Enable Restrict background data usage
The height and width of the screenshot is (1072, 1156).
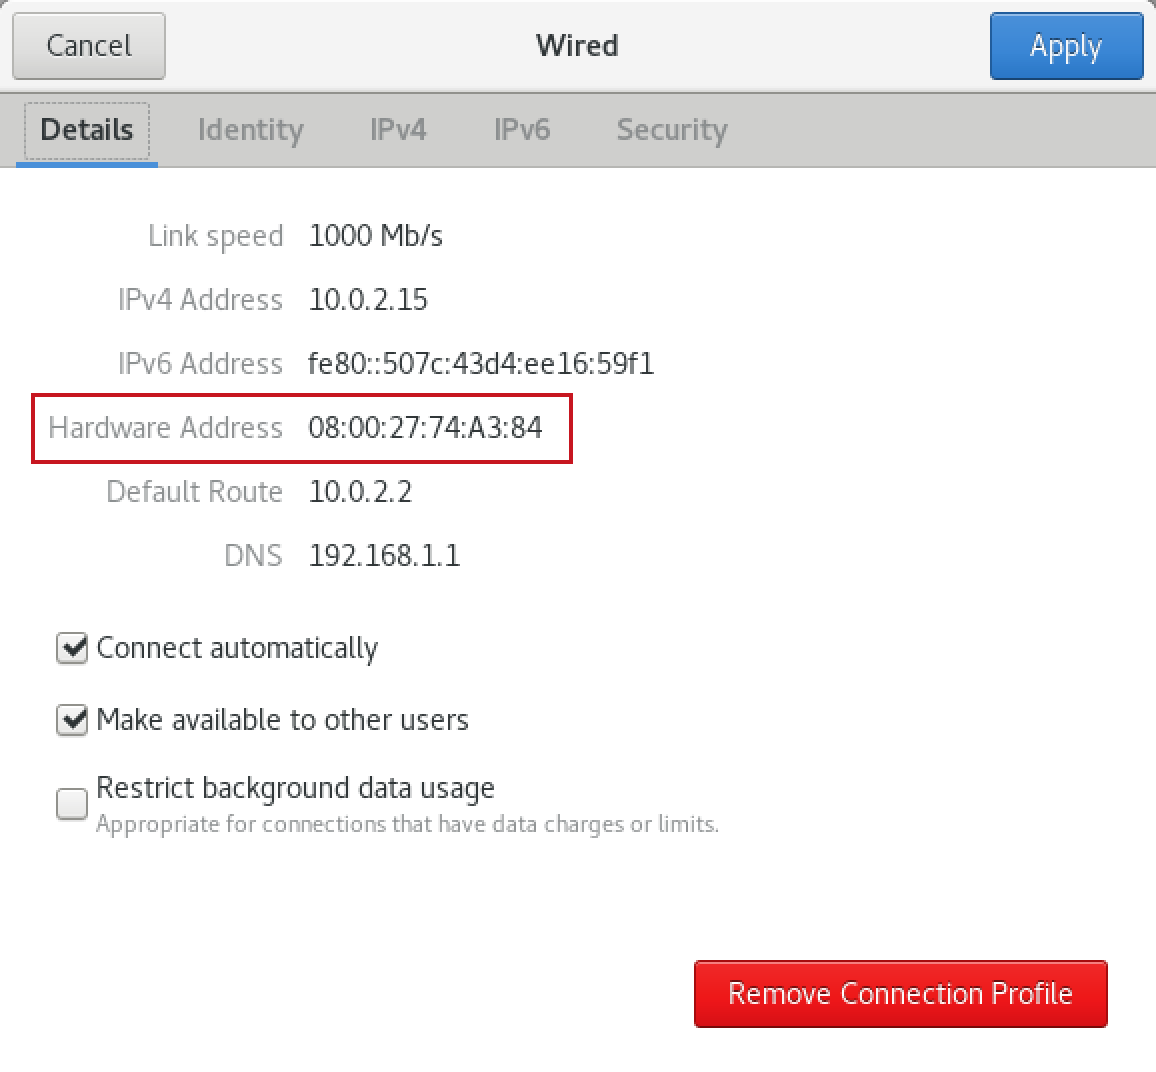(x=72, y=803)
